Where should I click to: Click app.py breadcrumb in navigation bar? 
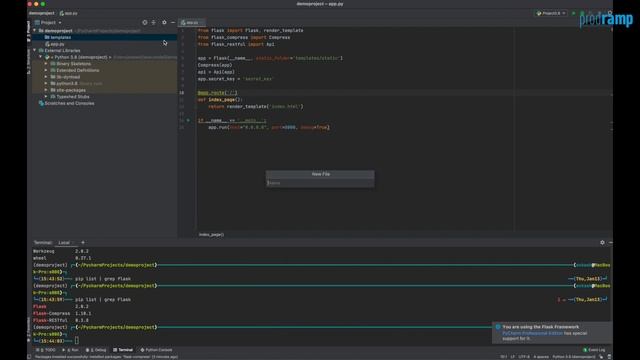pos(69,13)
